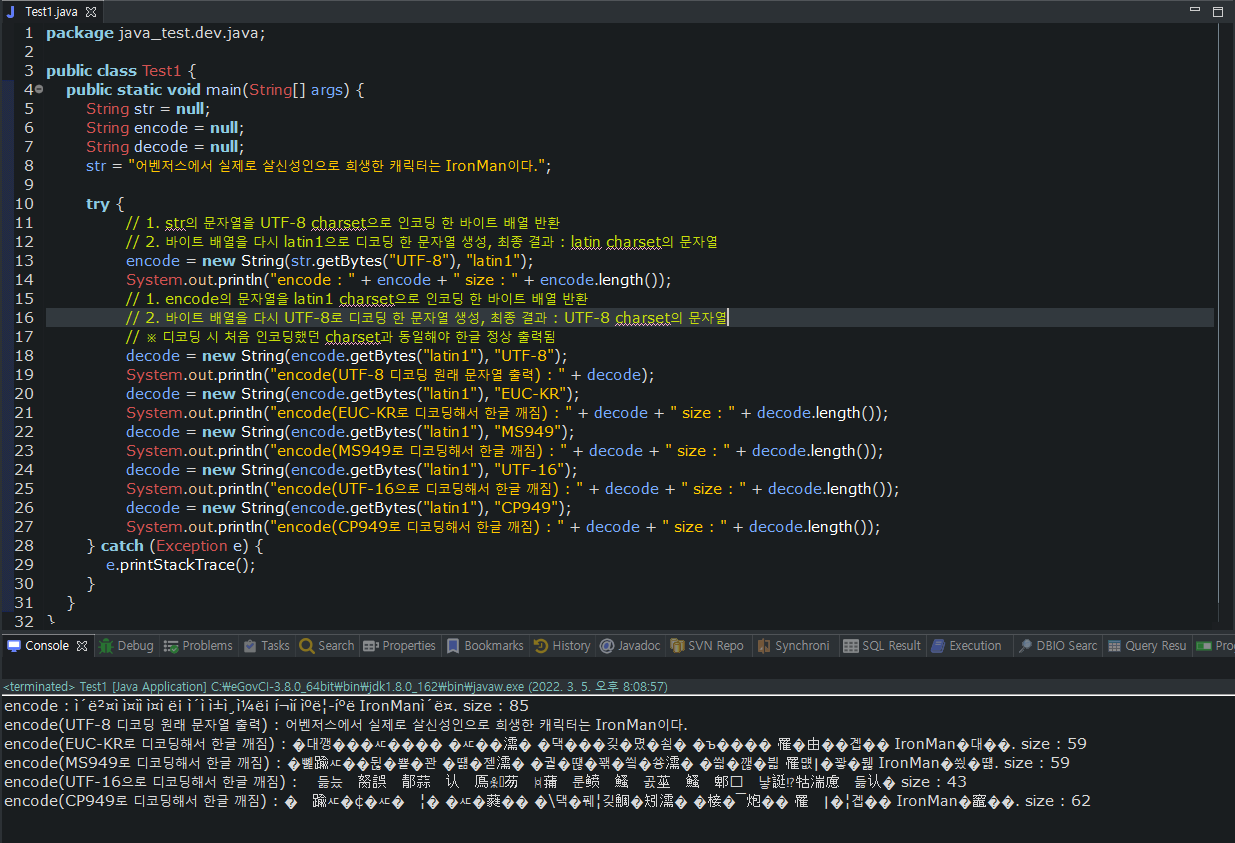Switch to the Console tab

[46, 646]
